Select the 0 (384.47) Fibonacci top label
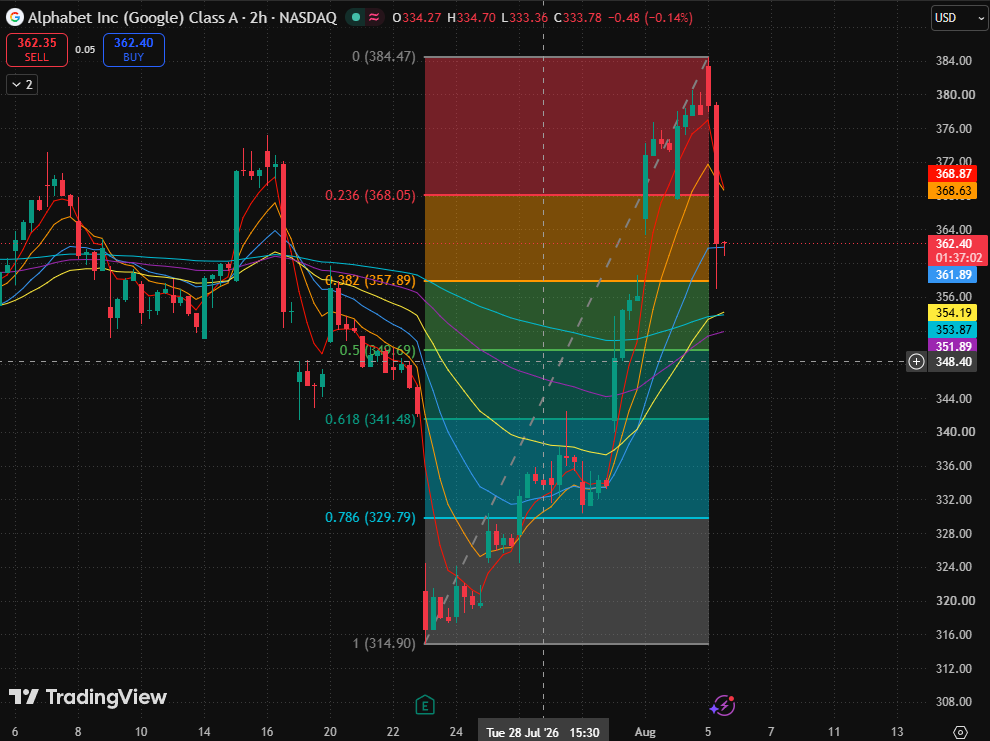Screen dimensions: 990x741 (384, 57)
